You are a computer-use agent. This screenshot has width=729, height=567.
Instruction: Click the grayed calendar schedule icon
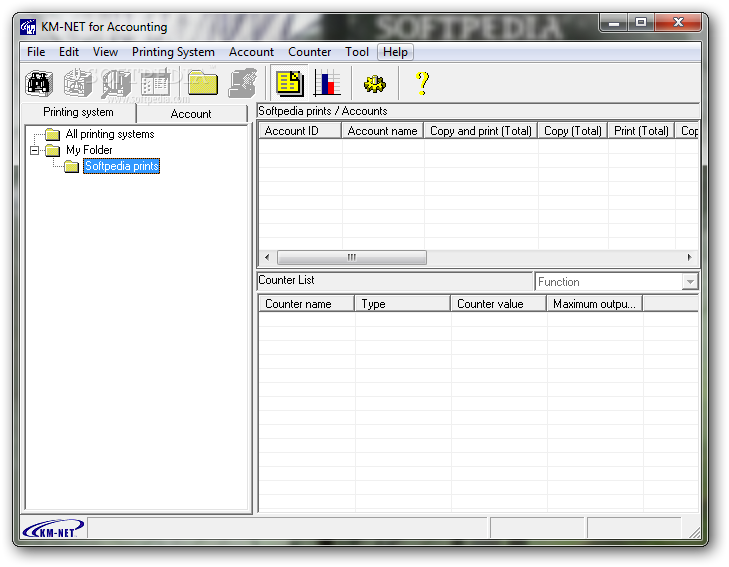[x=155, y=84]
